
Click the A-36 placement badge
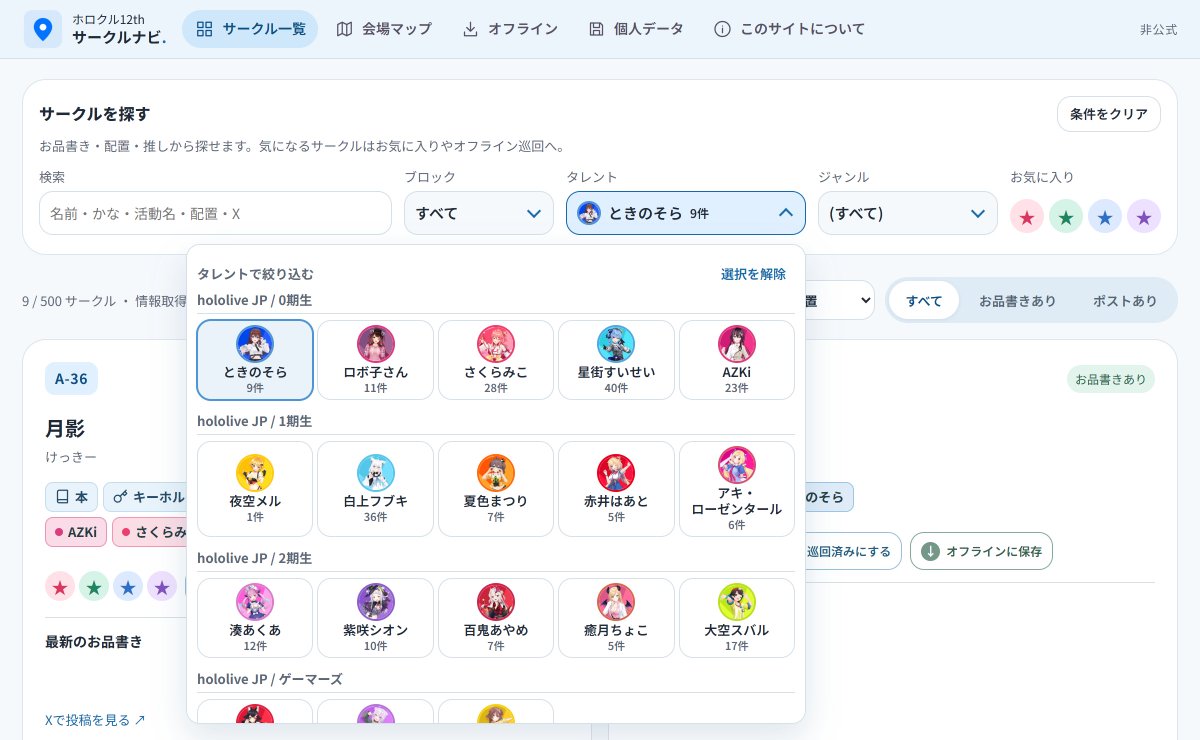(x=71, y=379)
